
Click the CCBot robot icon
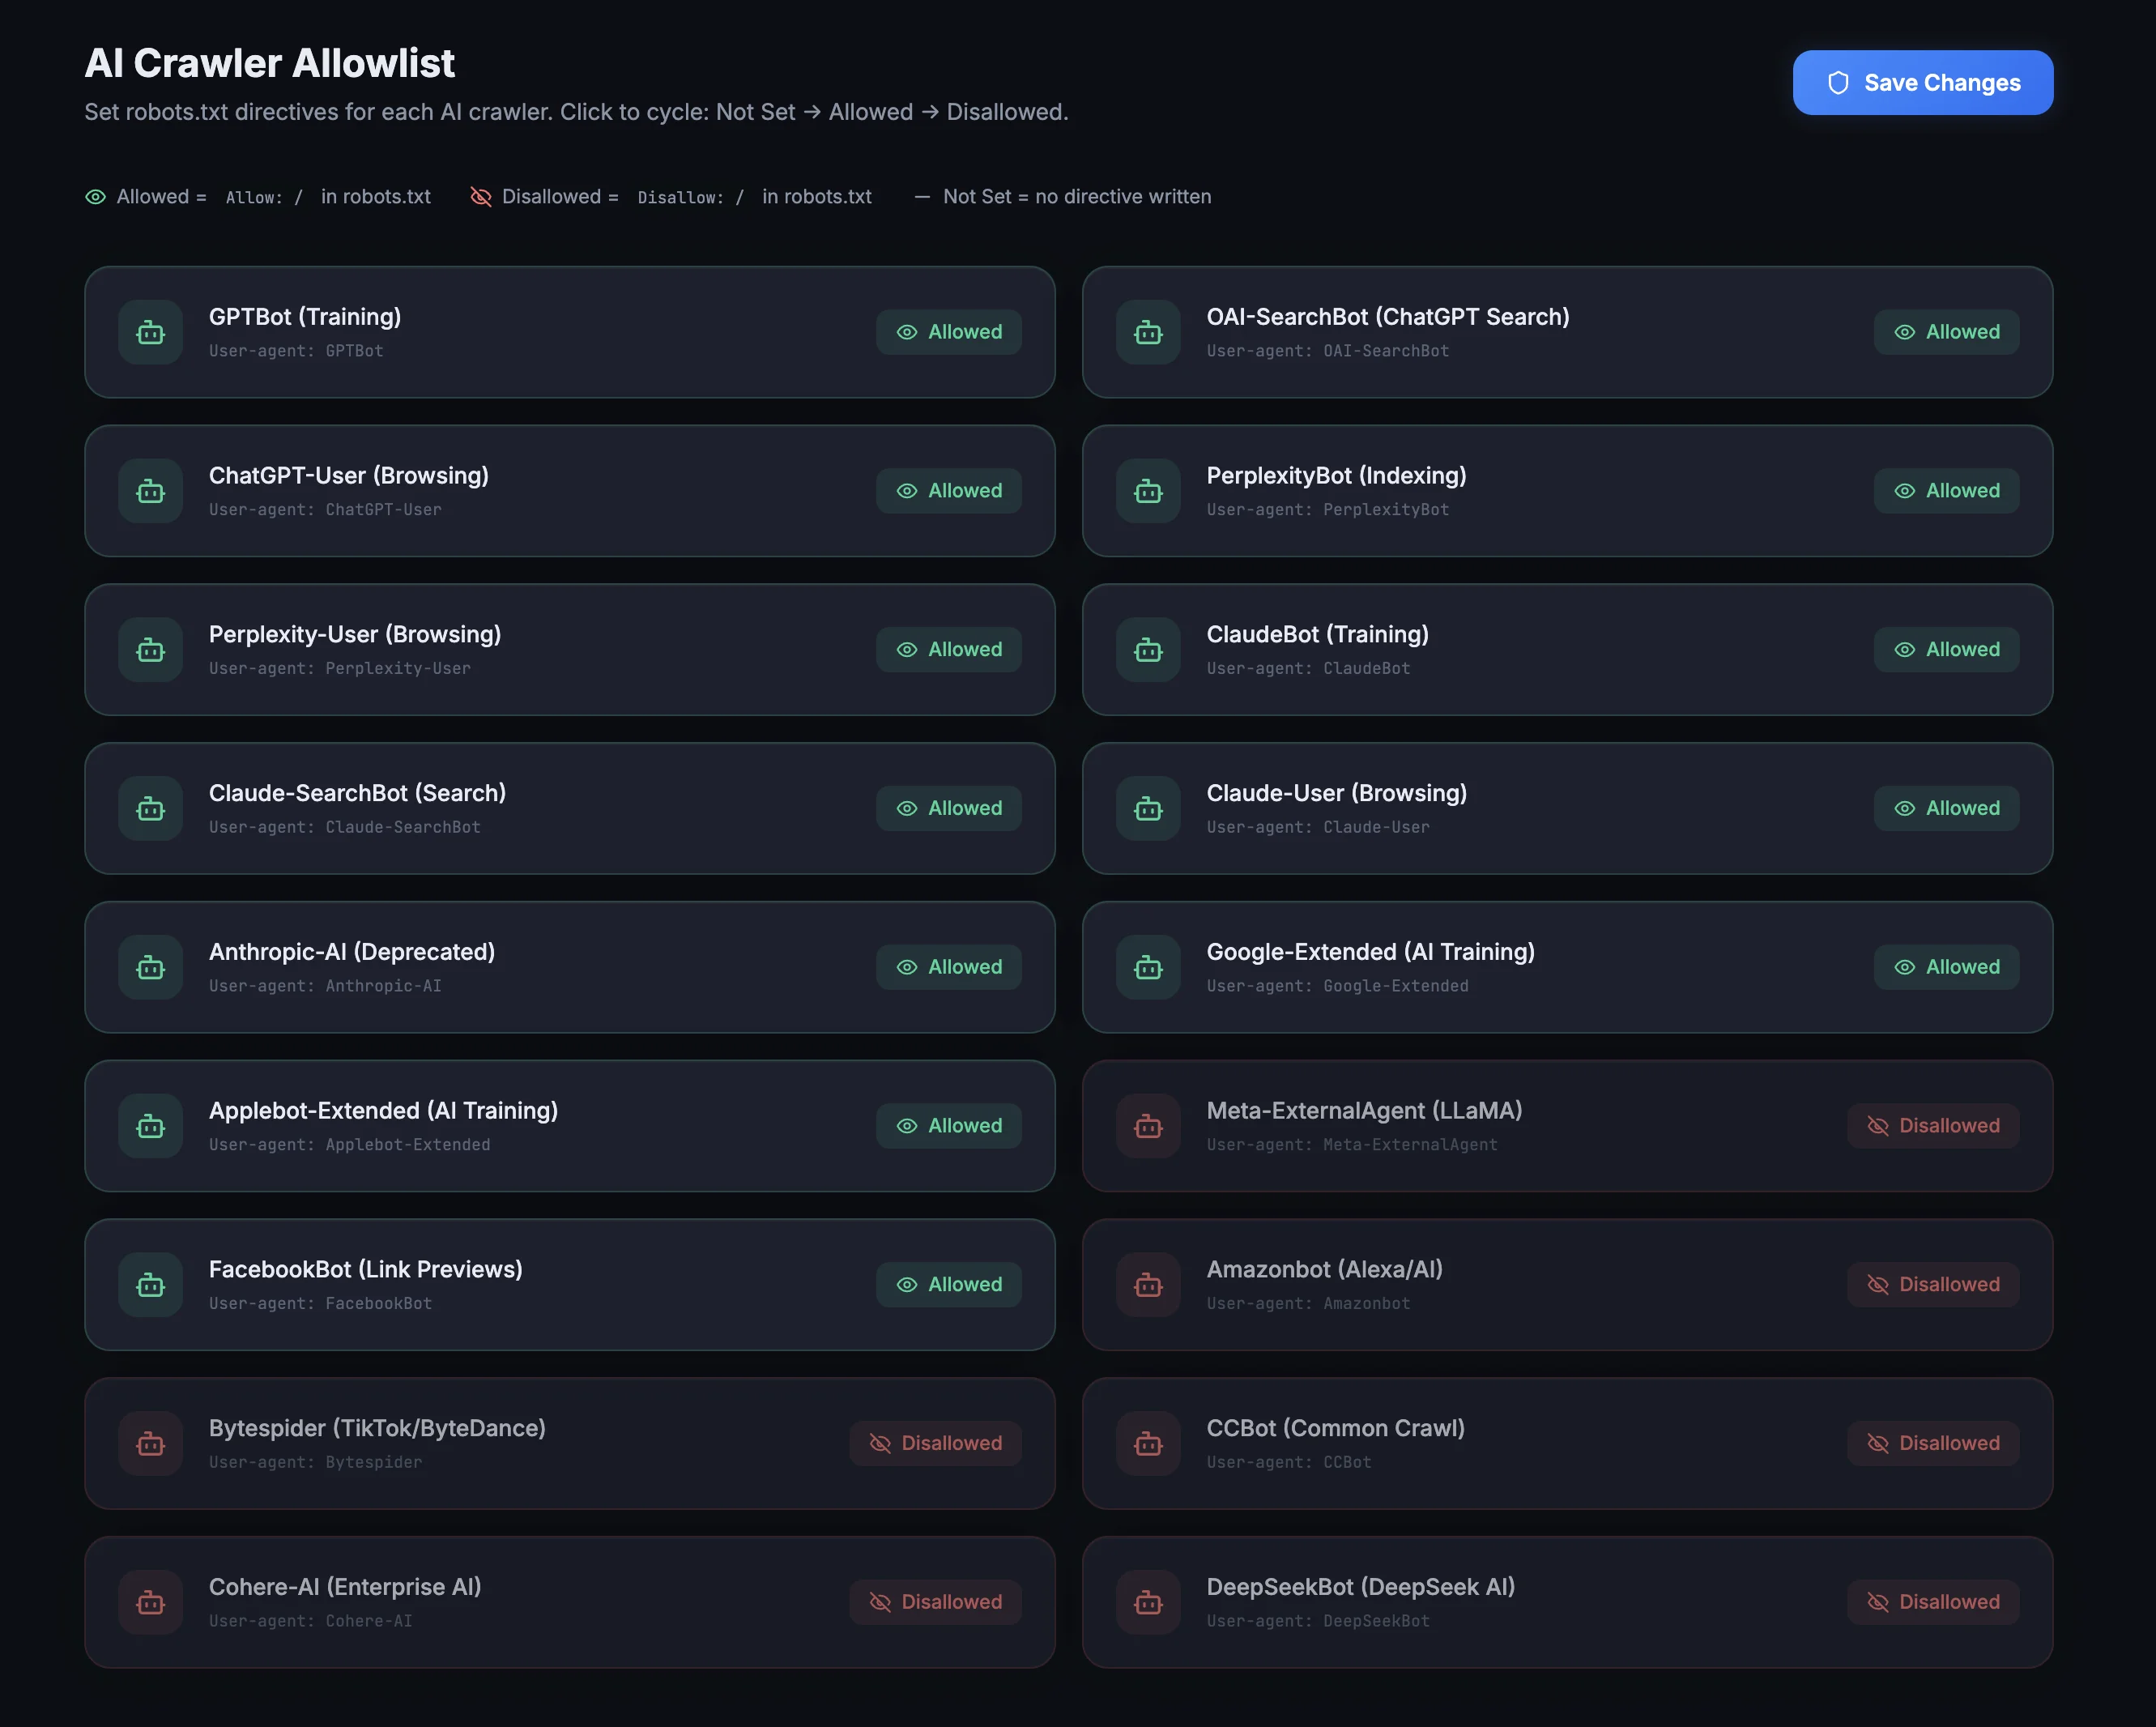click(1147, 1443)
